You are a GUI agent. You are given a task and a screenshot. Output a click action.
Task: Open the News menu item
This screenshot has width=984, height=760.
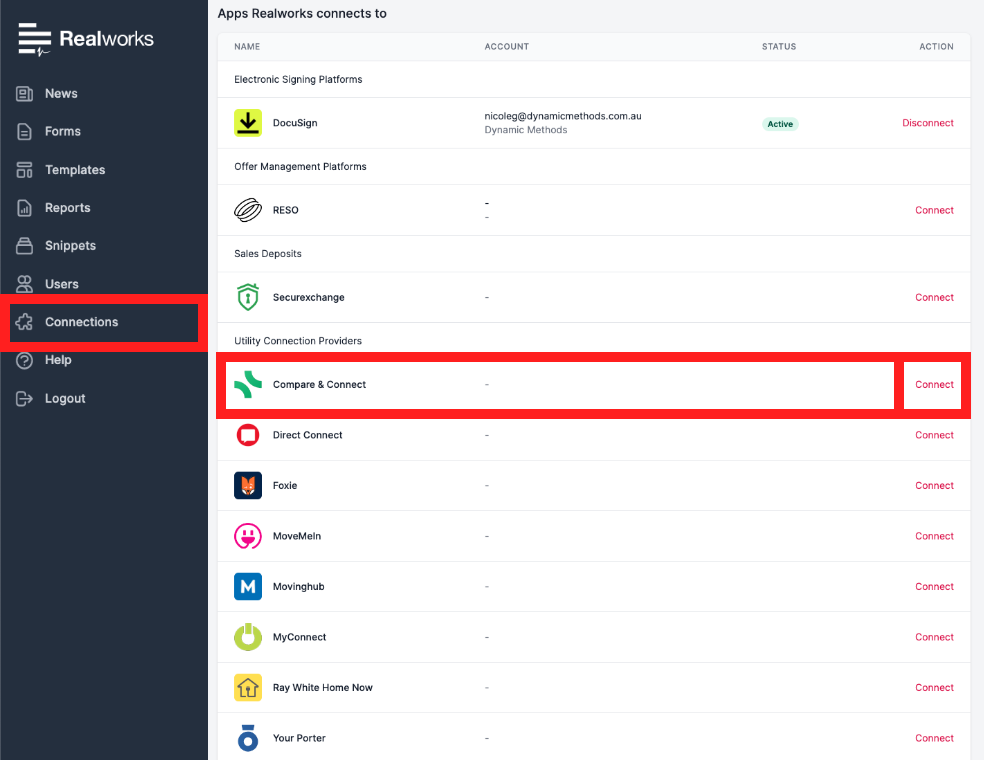(62, 94)
